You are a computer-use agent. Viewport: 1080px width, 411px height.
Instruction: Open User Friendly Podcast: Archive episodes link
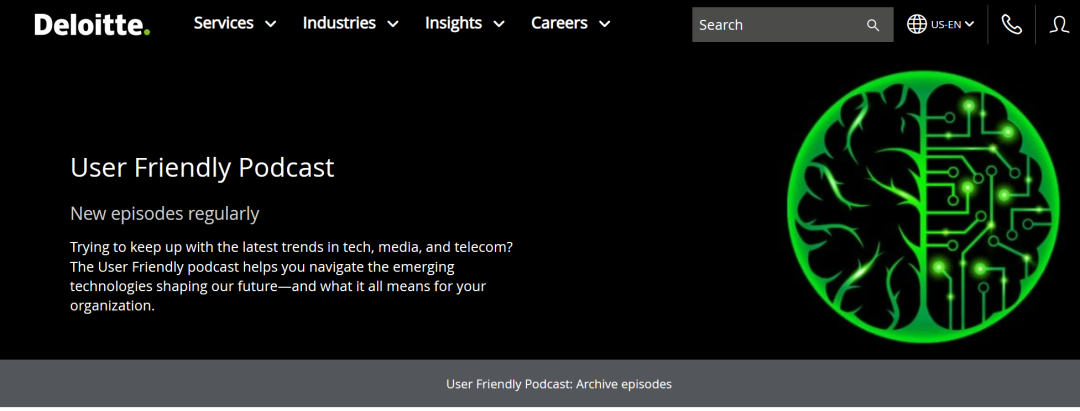[x=559, y=384]
